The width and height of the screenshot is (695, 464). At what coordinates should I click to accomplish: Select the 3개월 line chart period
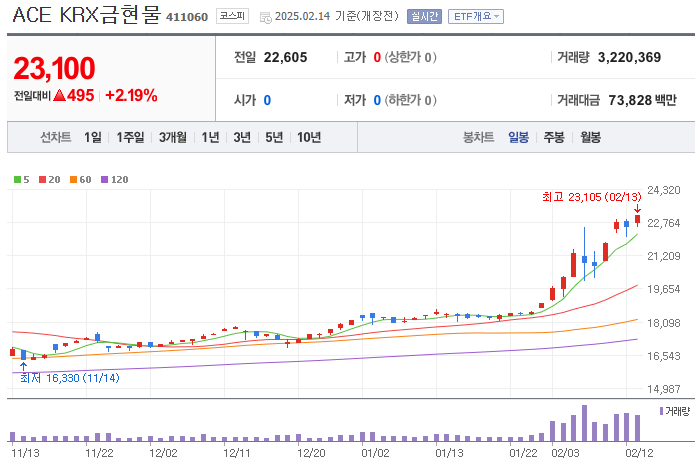pos(173,137)
